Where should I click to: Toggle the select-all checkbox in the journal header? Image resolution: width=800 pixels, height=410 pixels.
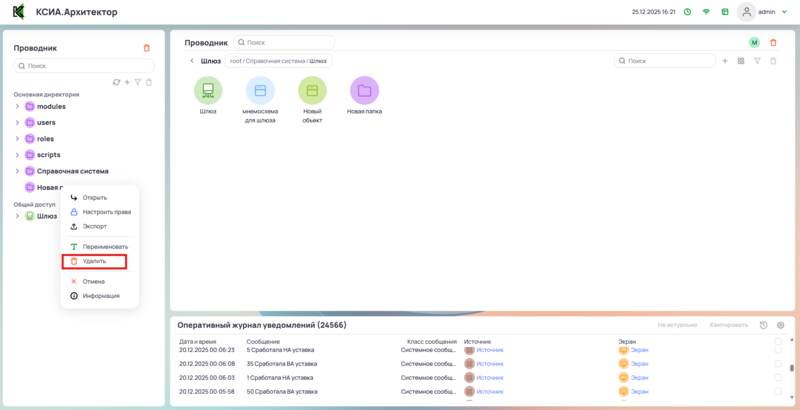779,341
